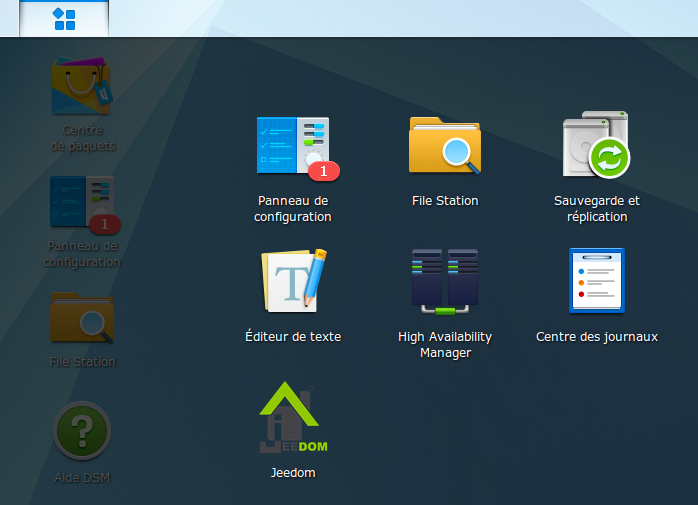Open Aide DSM desktop shortcut

(x=82, y=431)
